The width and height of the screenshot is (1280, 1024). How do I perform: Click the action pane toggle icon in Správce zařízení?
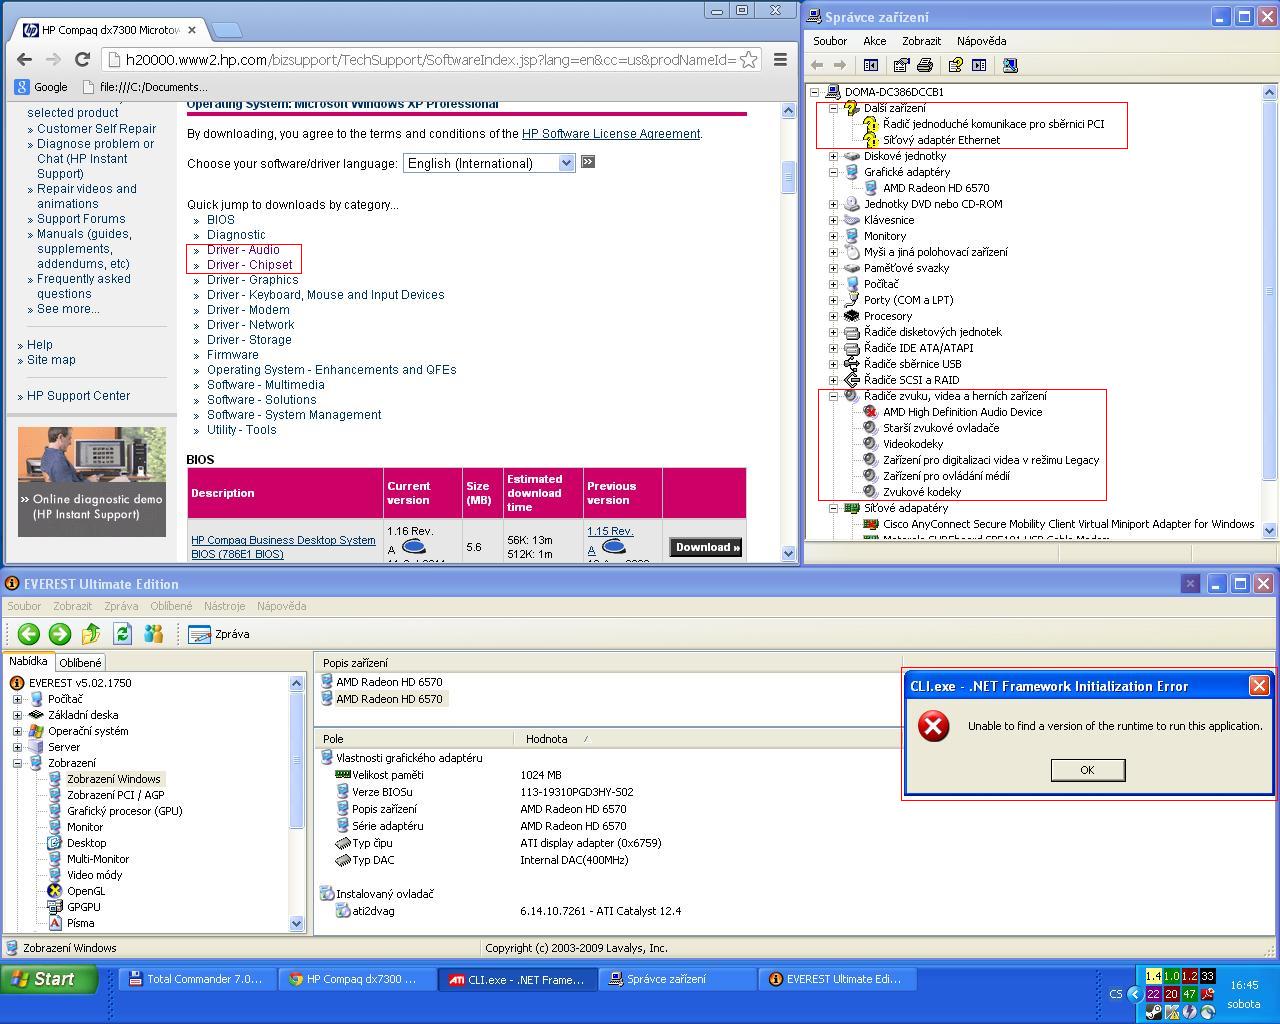coord(979,65)
